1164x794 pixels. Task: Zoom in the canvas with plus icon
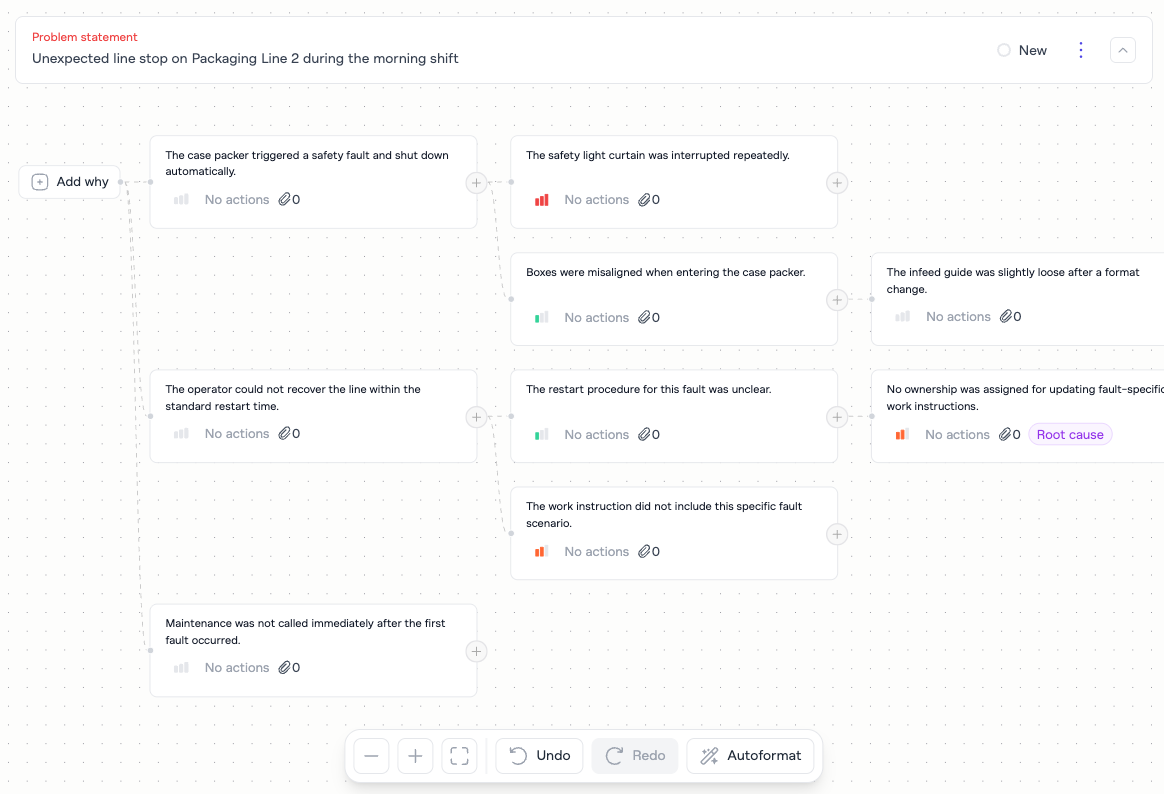coord(415,756)
